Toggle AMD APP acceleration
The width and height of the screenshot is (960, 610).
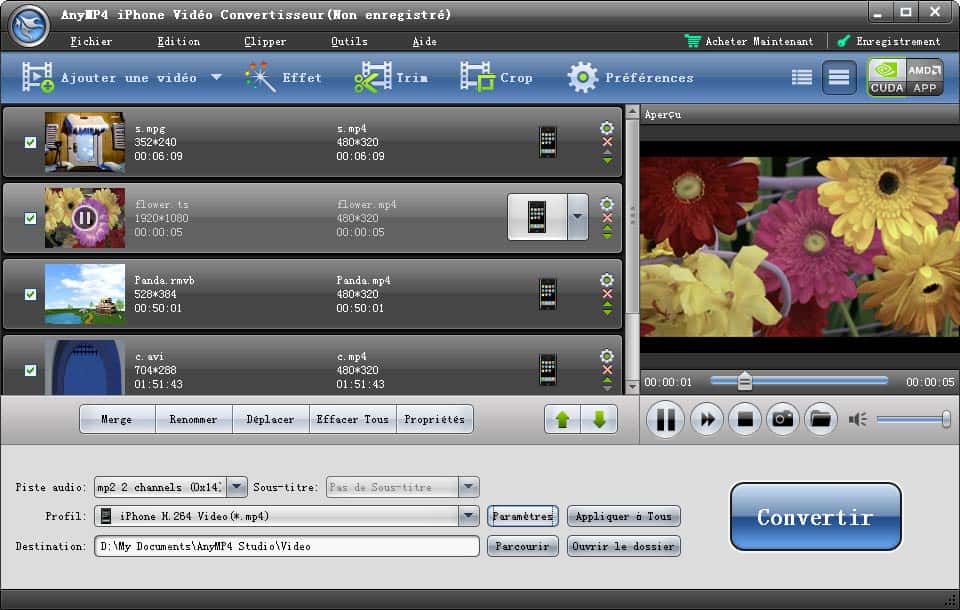(924, 77)
